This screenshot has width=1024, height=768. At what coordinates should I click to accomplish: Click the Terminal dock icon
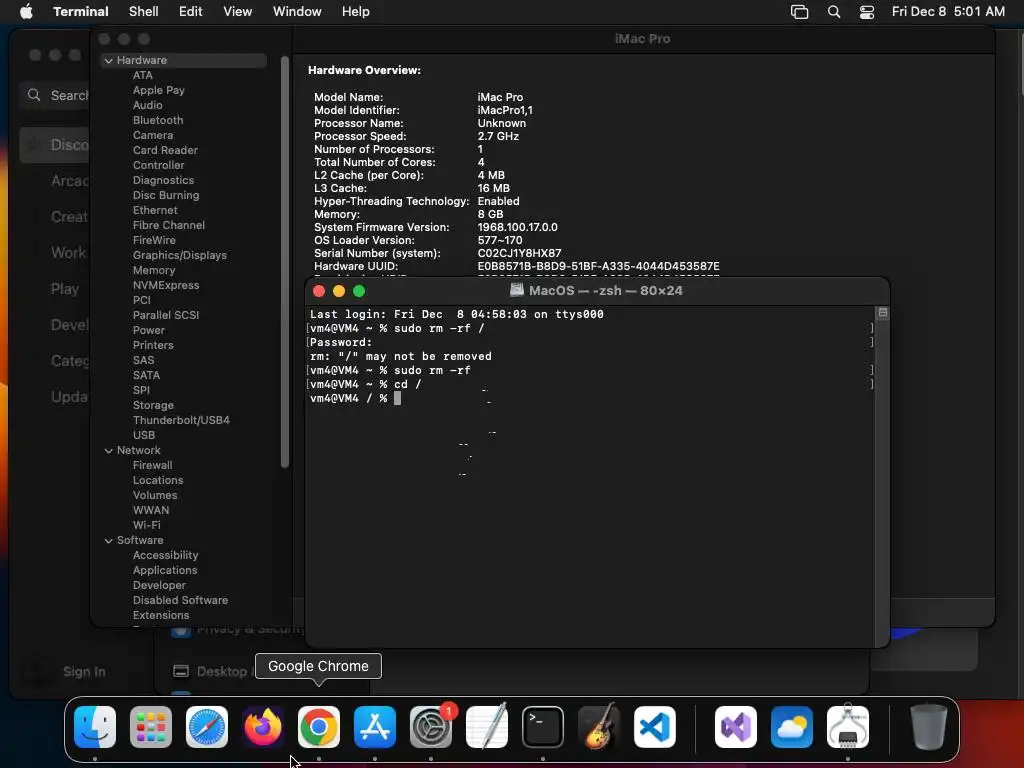543,727
